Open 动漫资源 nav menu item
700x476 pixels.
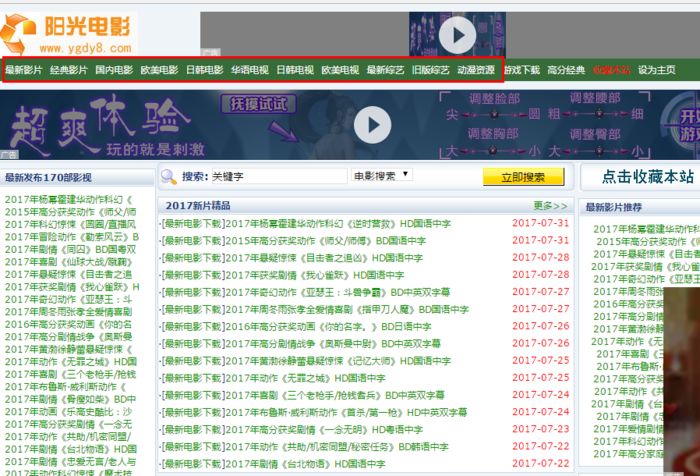point(476,70)
